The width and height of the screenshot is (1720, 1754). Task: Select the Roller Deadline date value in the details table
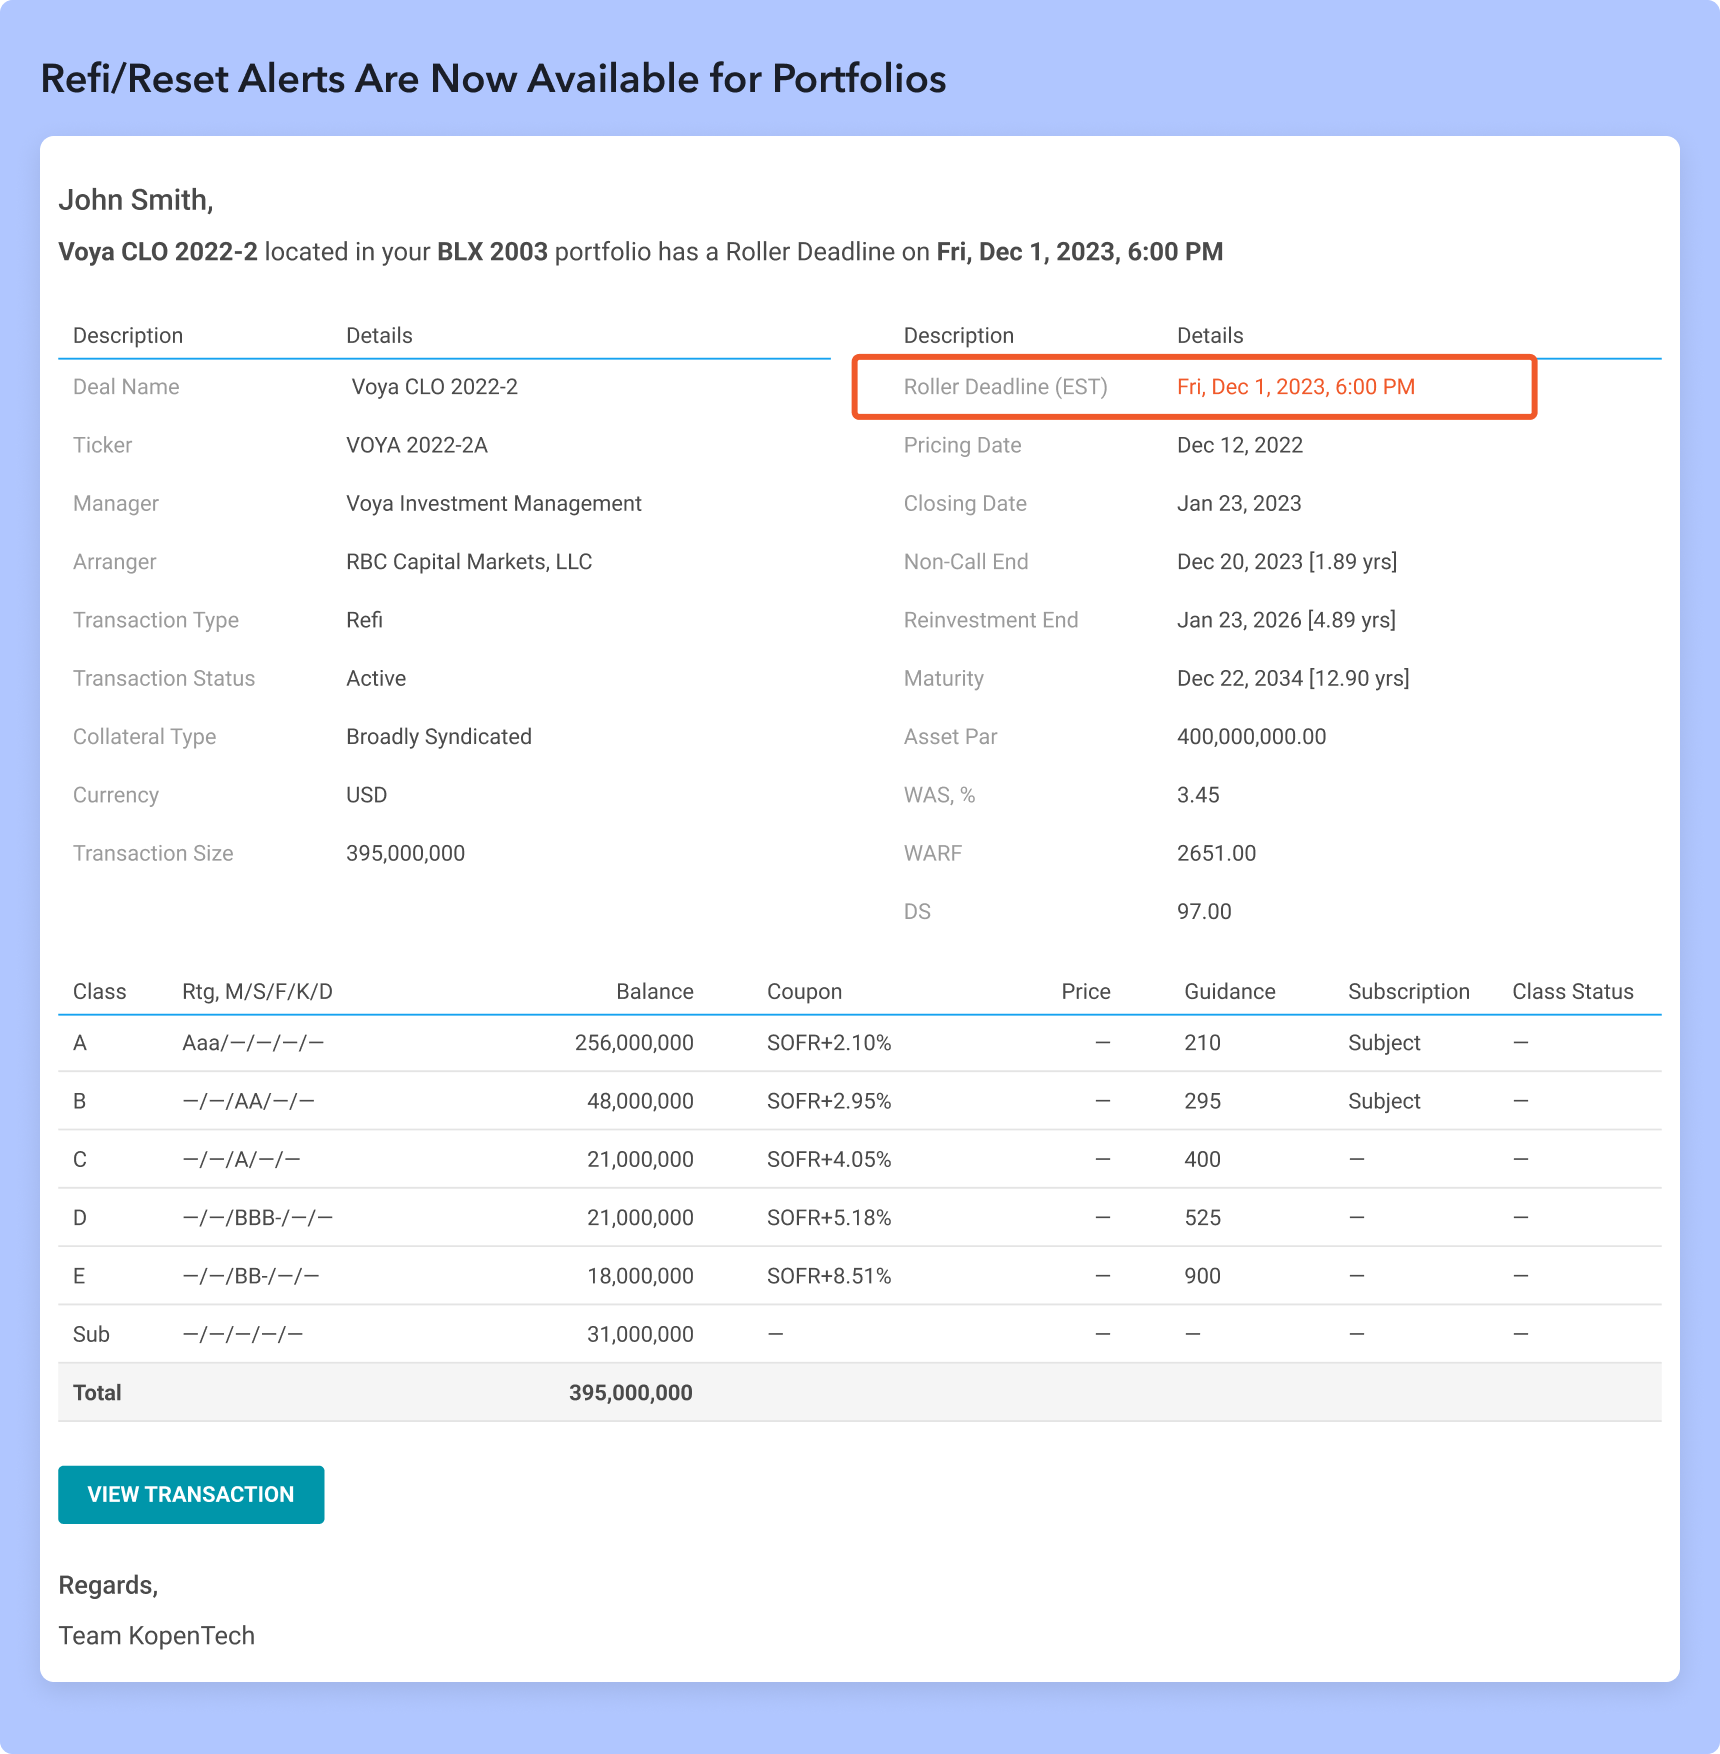click(x=1295, y=387)
